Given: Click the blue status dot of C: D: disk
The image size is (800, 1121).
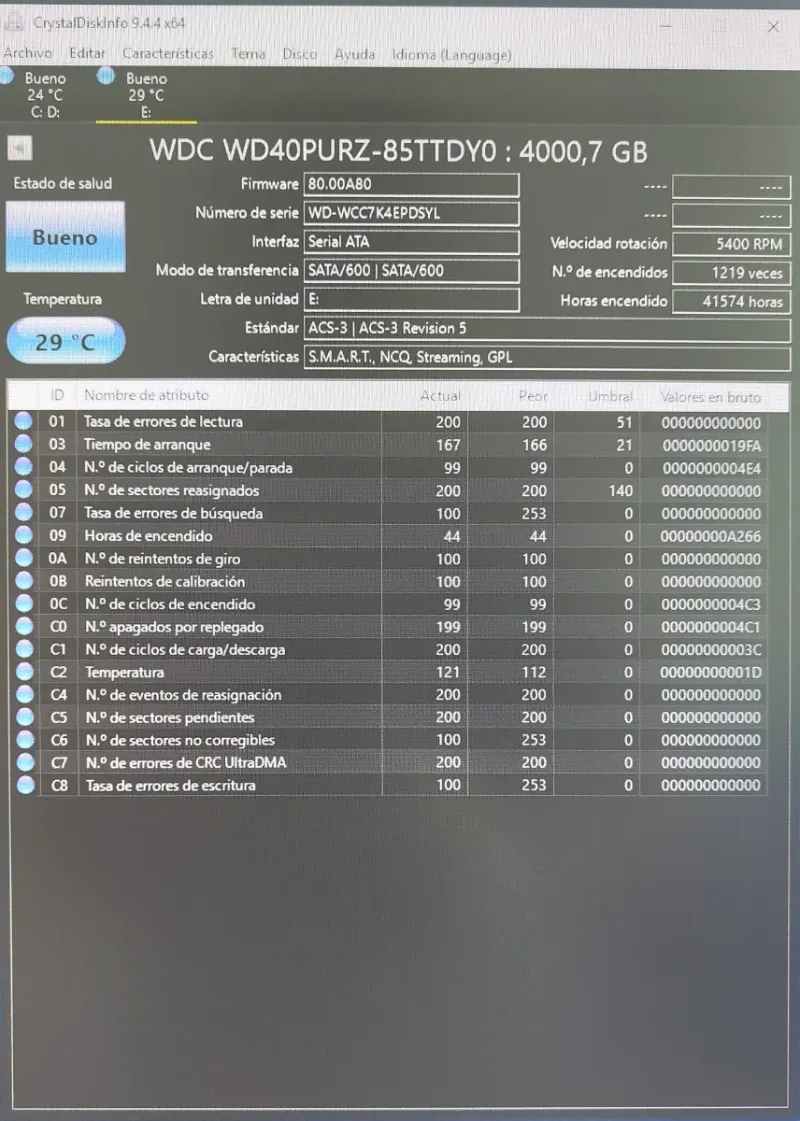Looking at the screenshot, I should pos(6,75).
